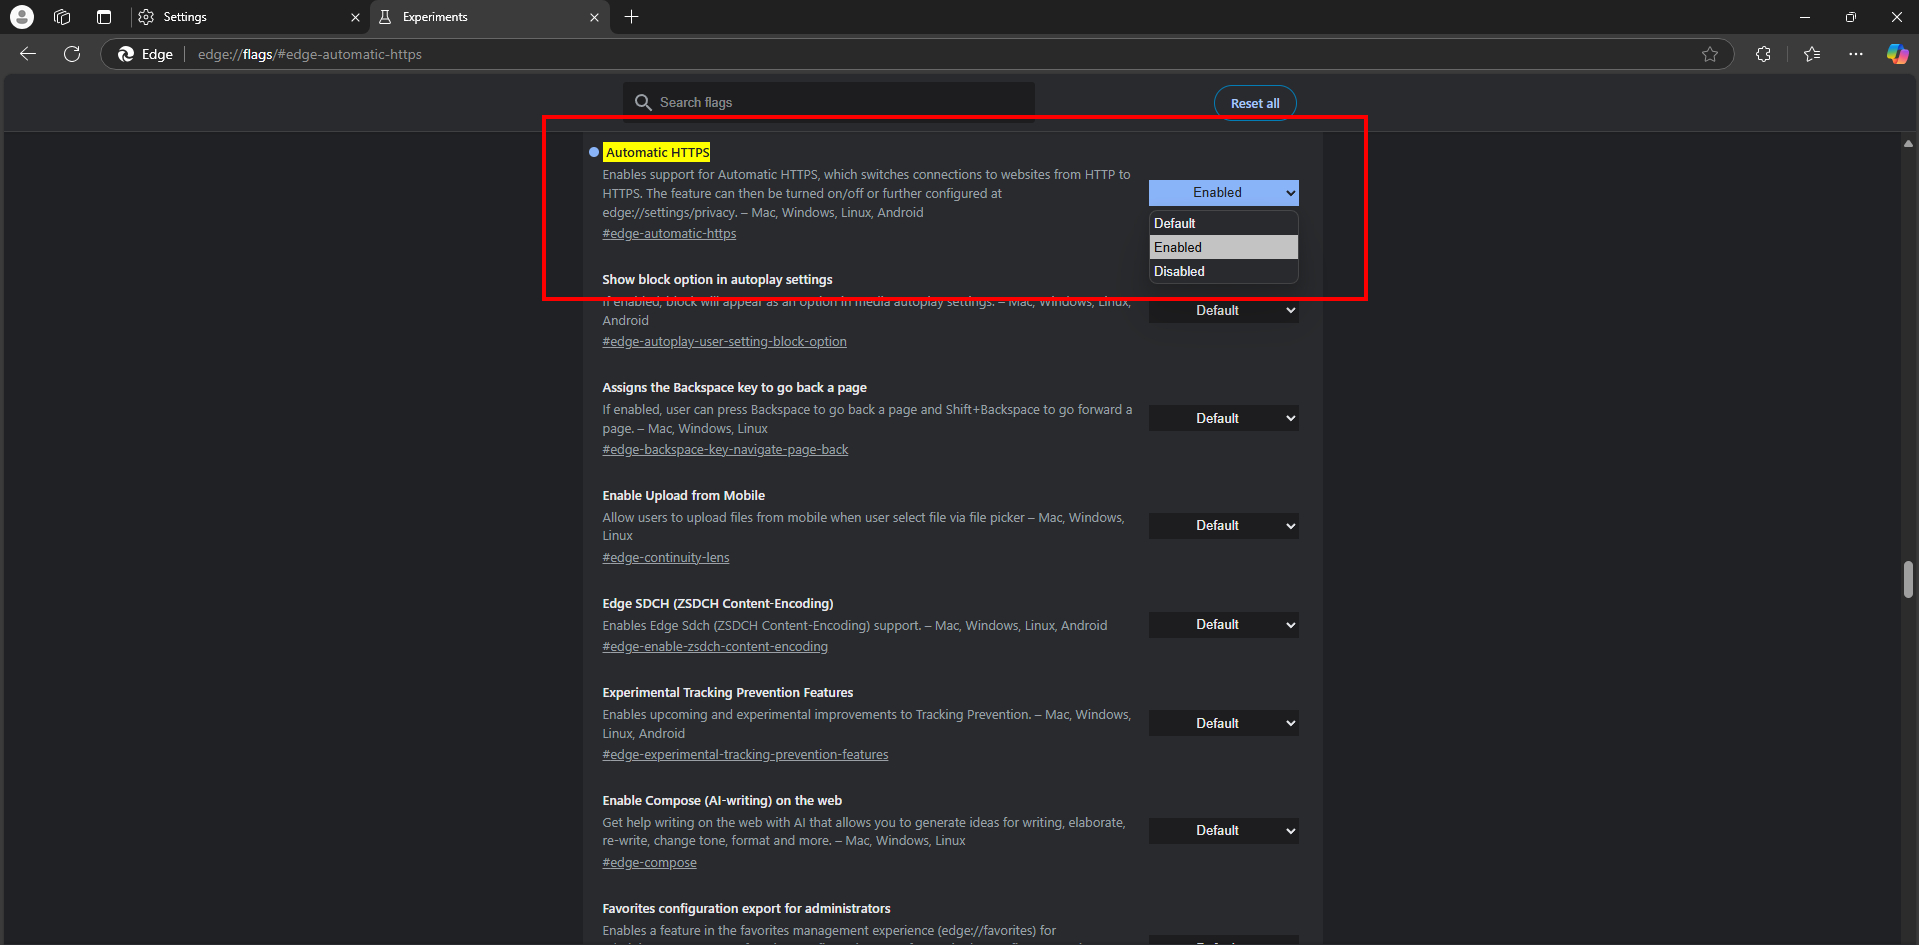
Task: Open dropdown for autoplay block option flag
Action: pyautogui.click(x=1223, y=310)
